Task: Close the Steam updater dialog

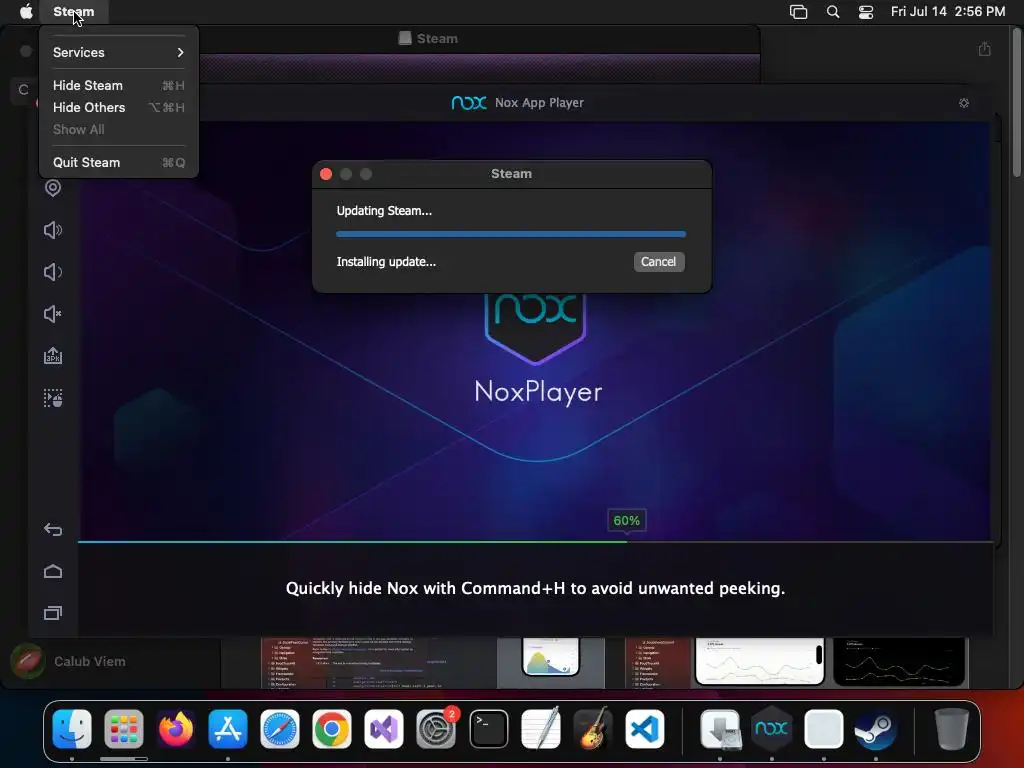Action: point(326,174)
